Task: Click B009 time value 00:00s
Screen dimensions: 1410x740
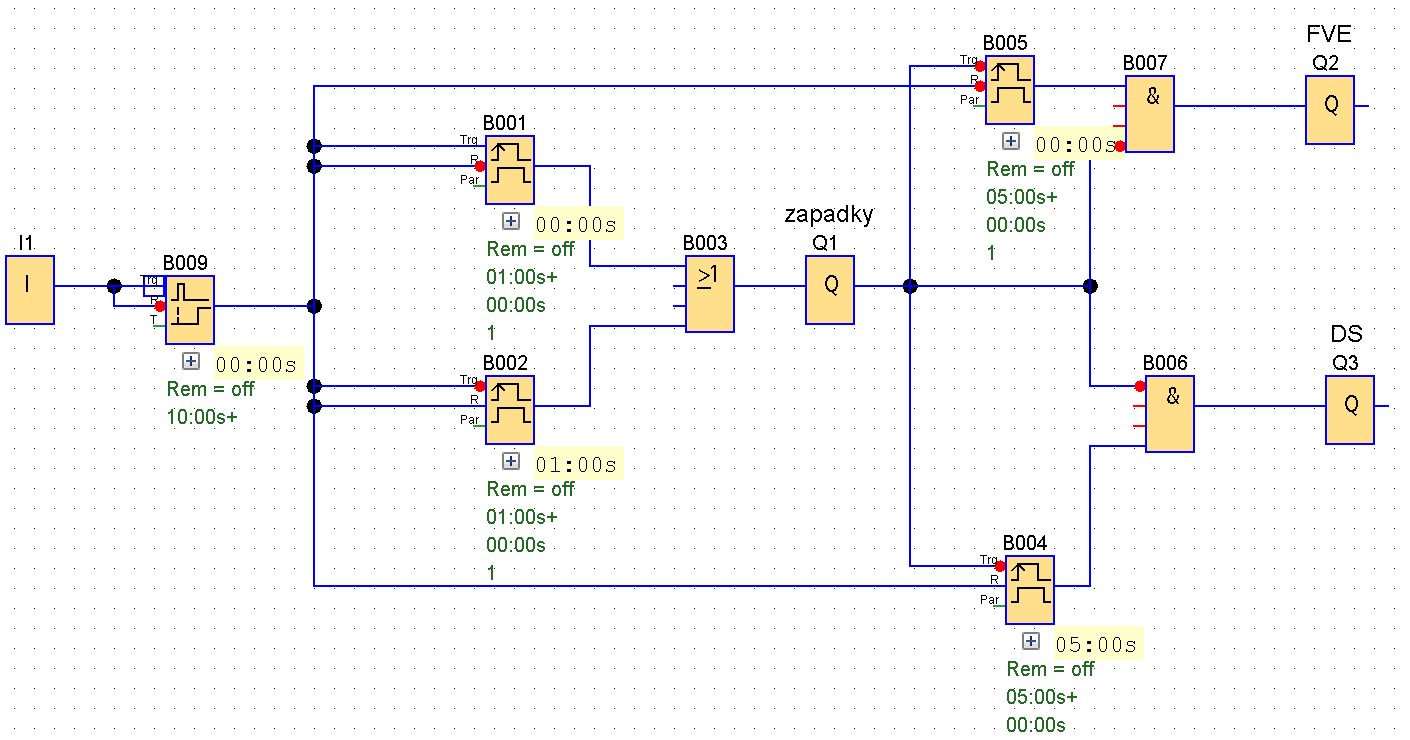Action: click(256, 365)
